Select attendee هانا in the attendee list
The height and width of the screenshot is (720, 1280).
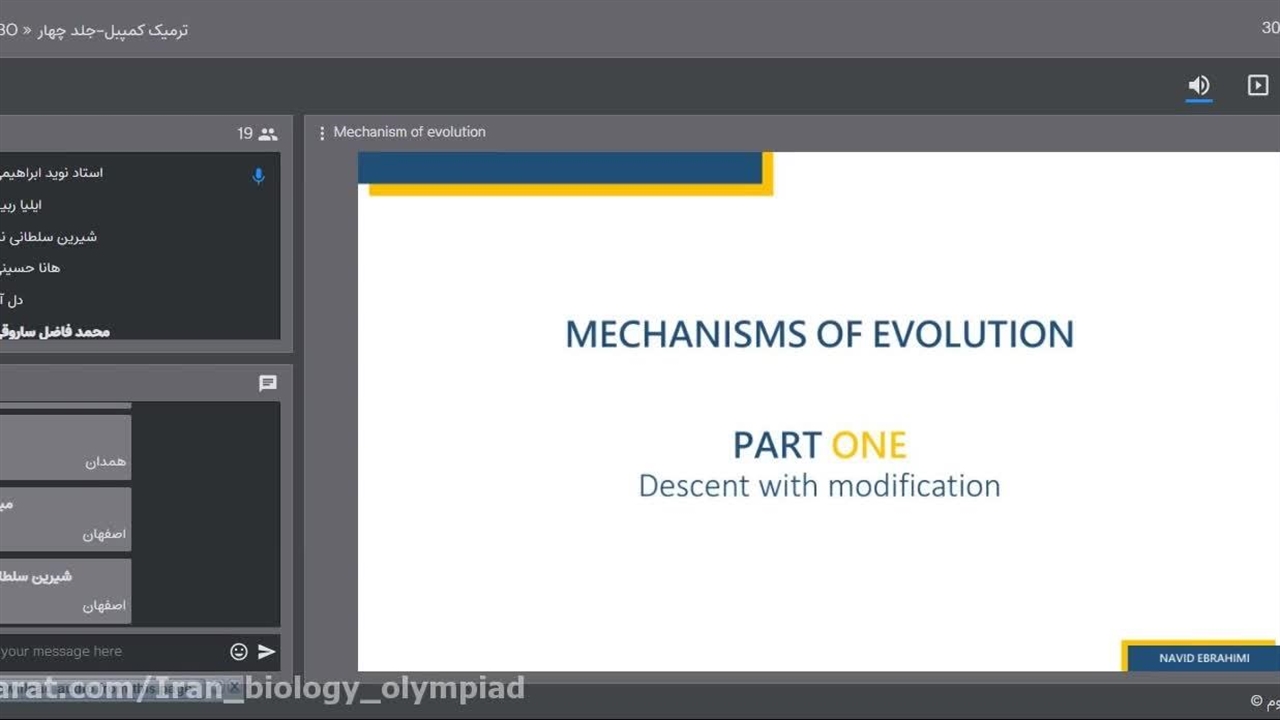point(32,268)
